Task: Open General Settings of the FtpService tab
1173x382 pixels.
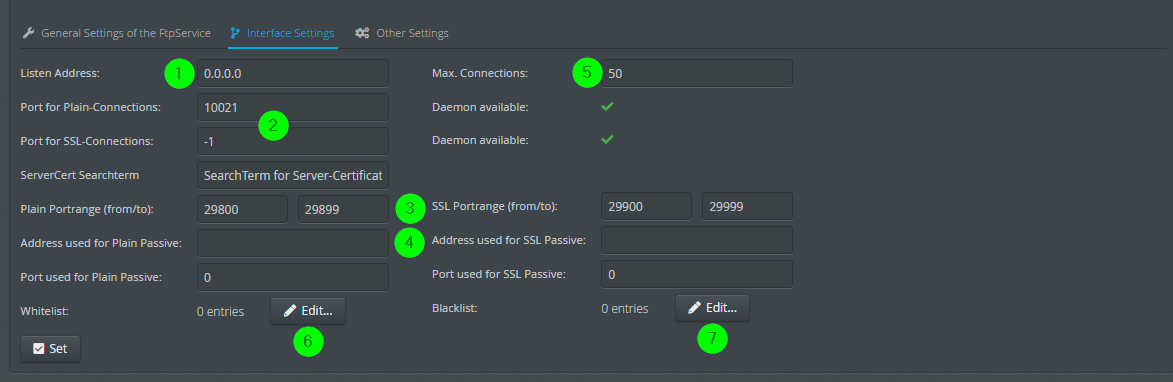Action: coord(117,33)
